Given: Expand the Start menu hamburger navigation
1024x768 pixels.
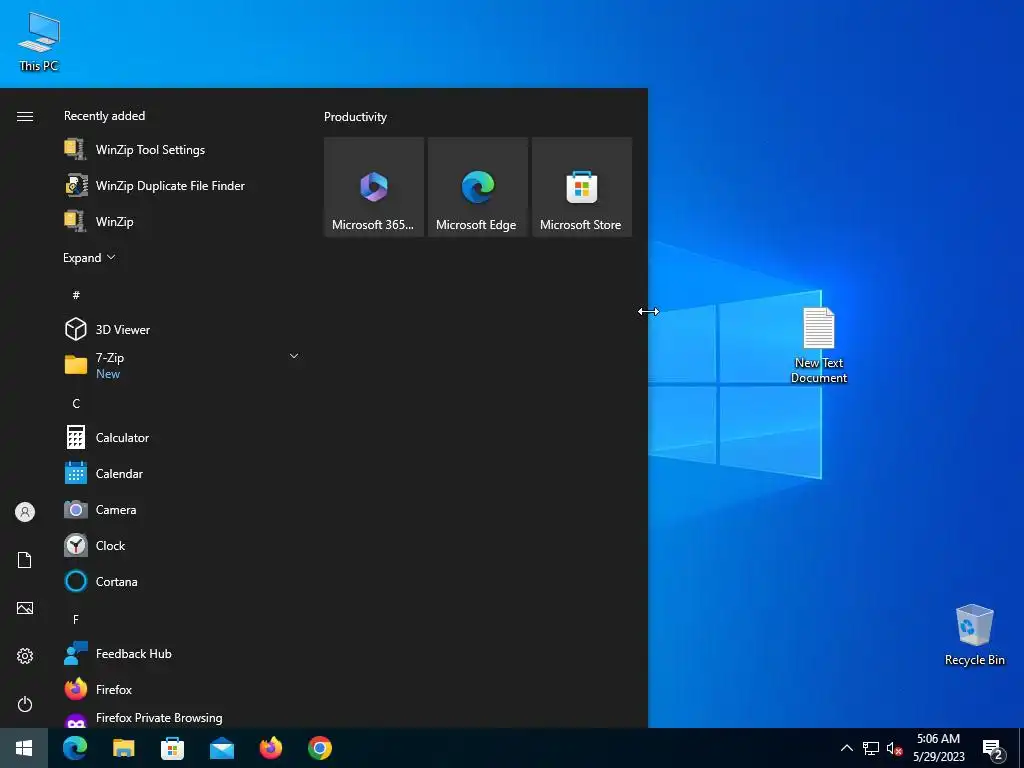Looking at the screenshot, I should point(25,116).
